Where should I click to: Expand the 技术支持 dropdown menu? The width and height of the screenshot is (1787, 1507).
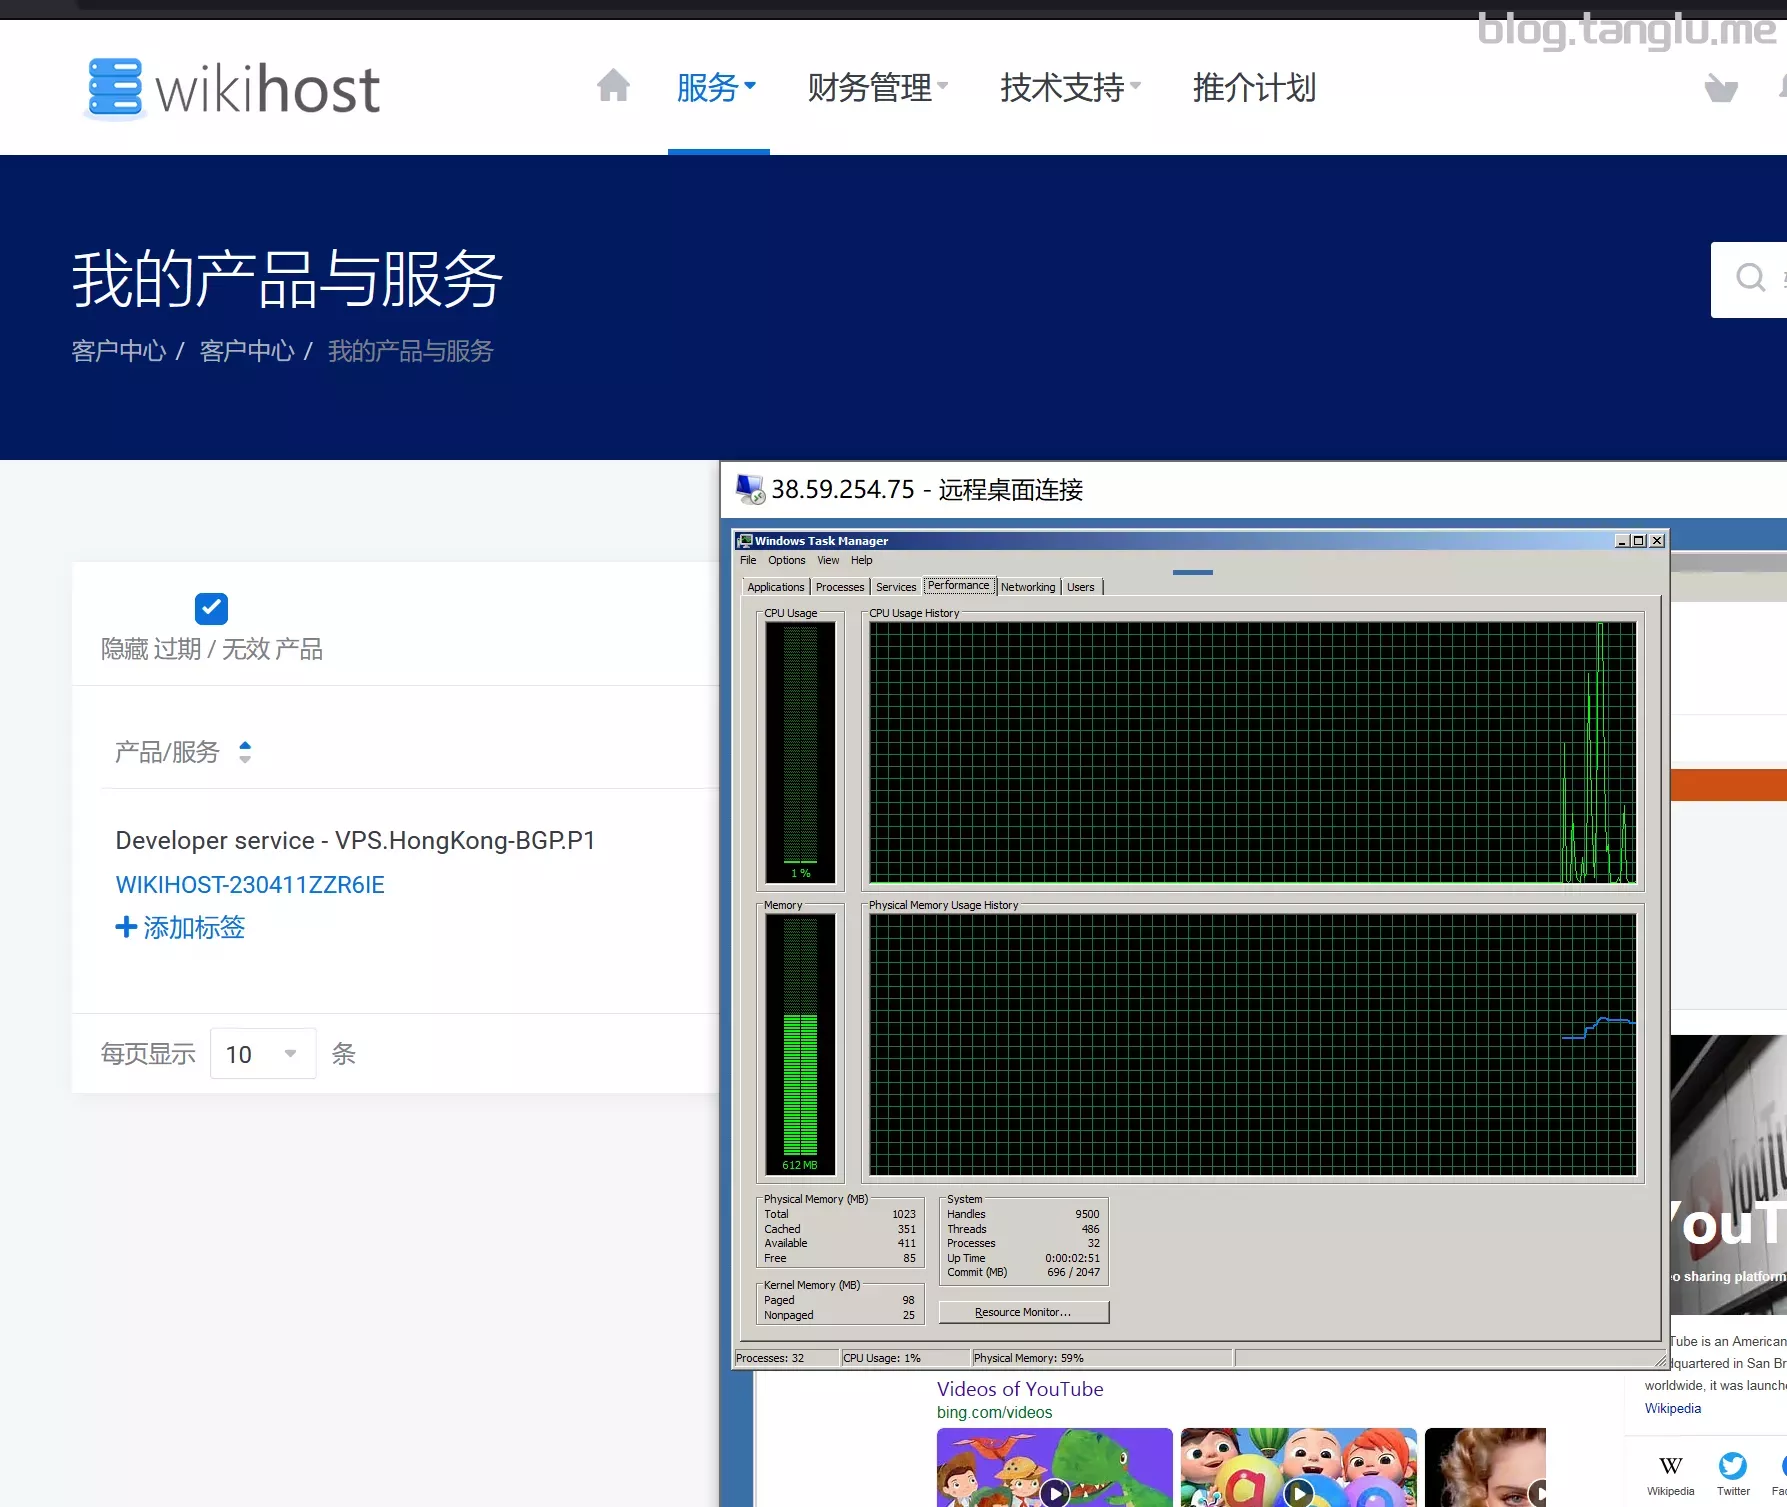click(1069, 88)
